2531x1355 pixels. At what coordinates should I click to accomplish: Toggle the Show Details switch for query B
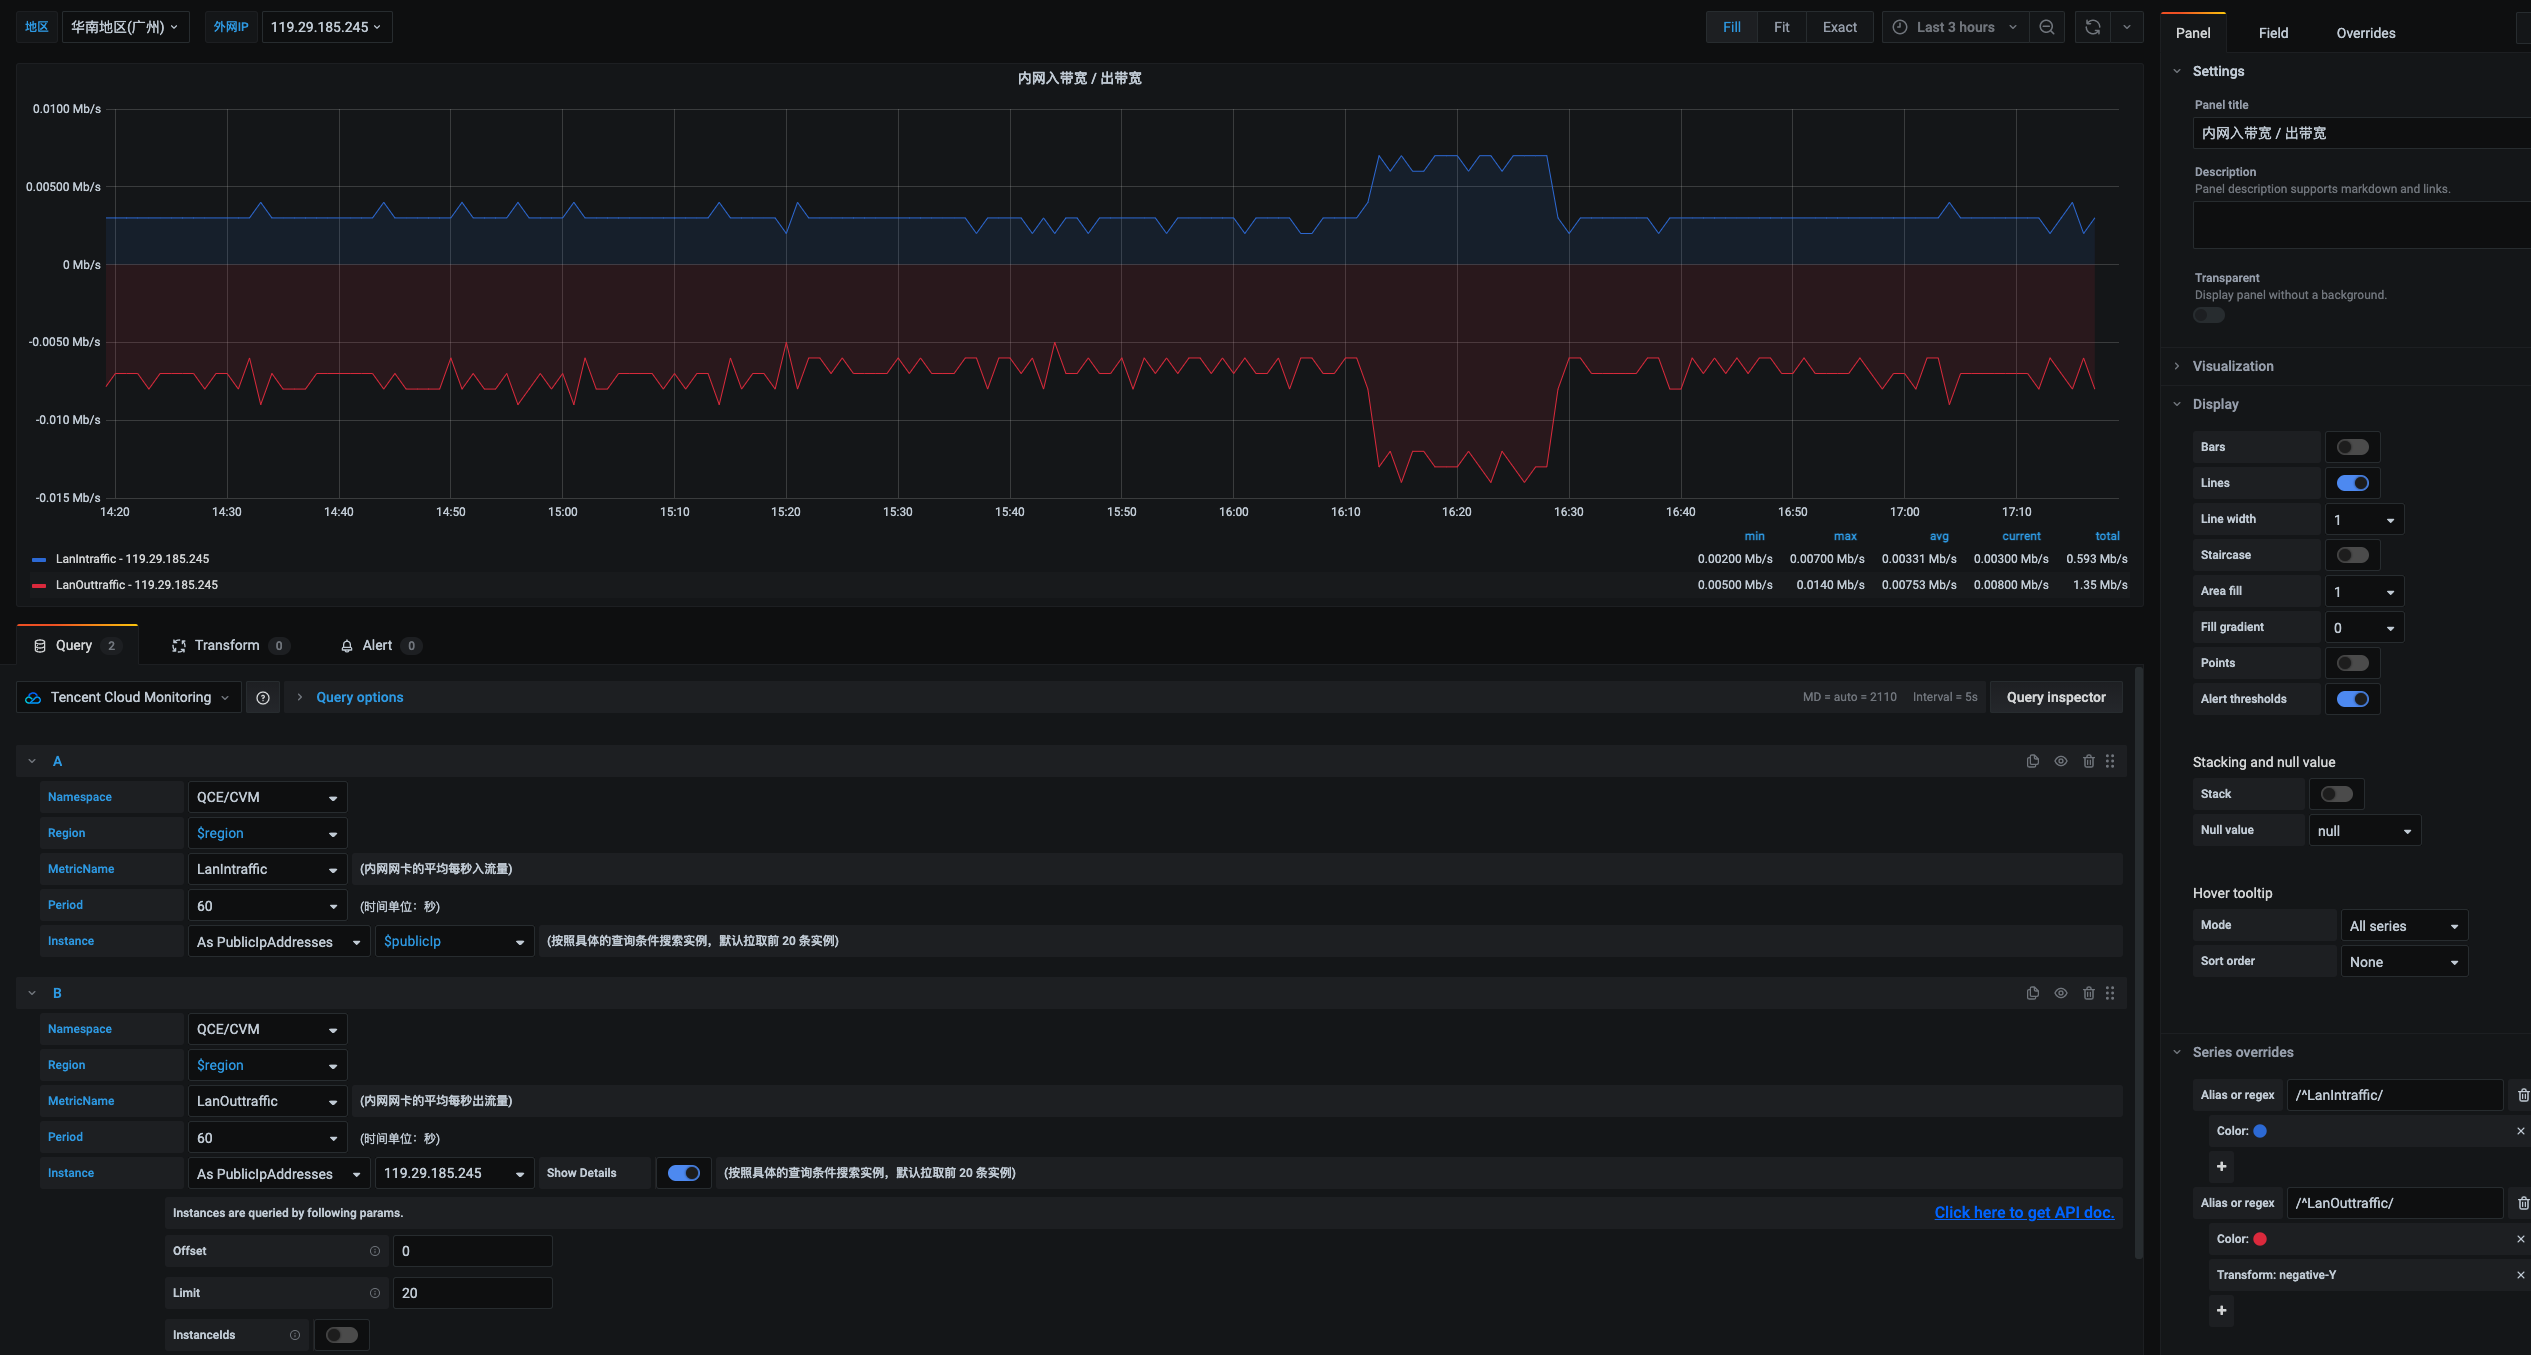click(x=681, y=1172)
